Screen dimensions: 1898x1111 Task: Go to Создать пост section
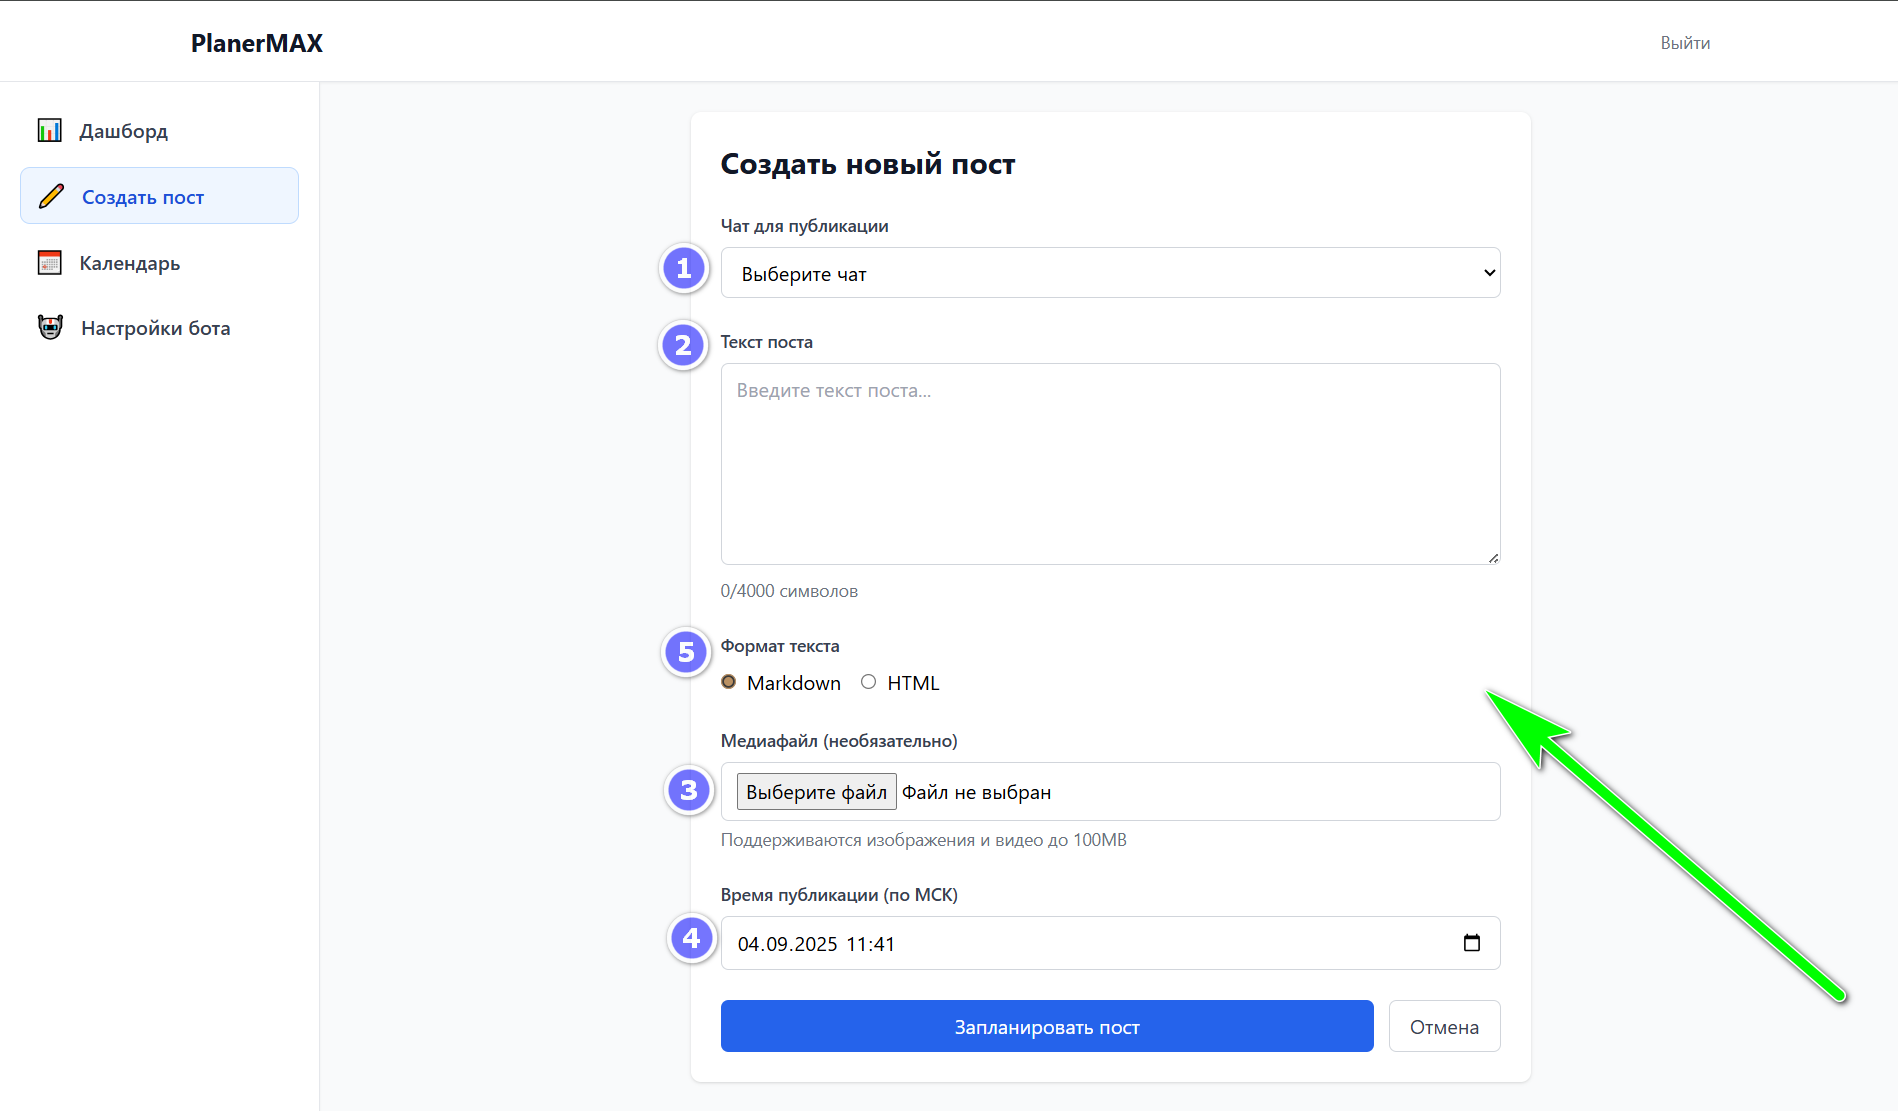click(x=159, y=196)
